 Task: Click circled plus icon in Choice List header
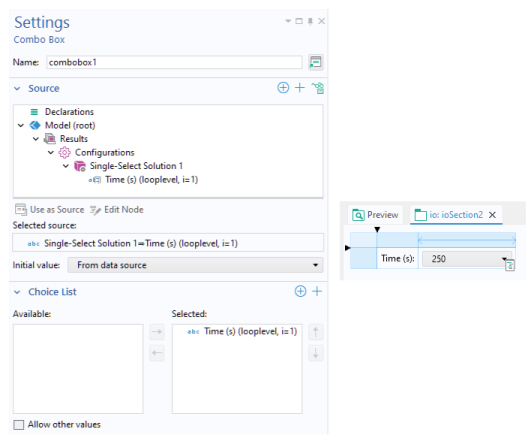300,291
